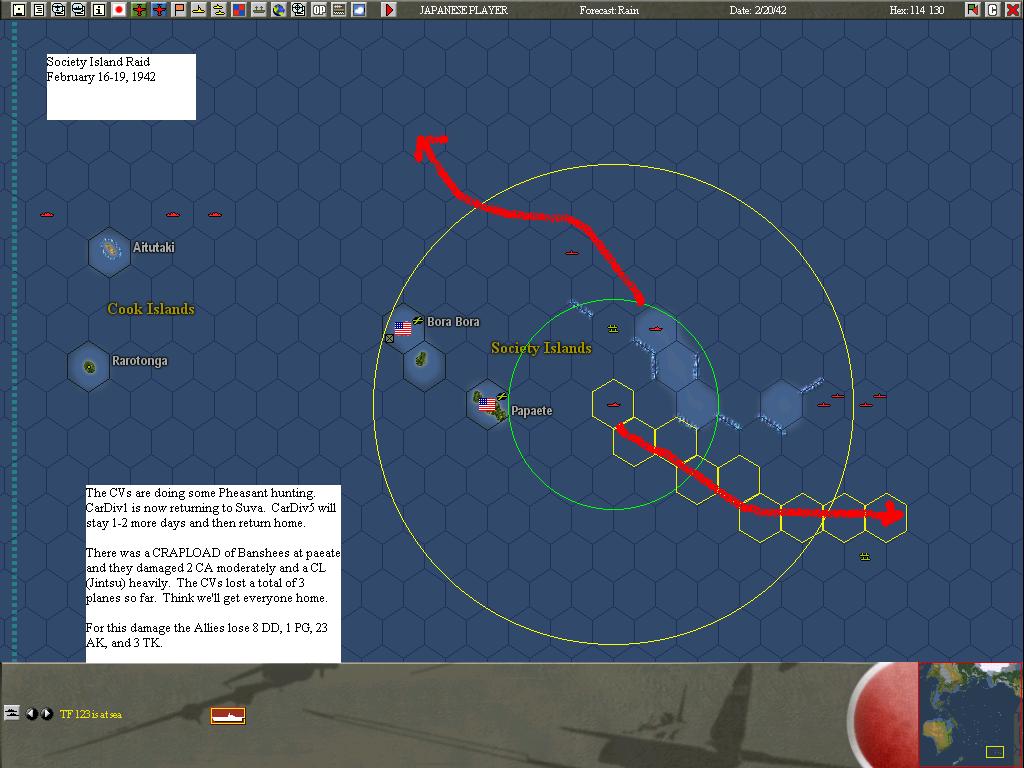Click the 'C' toolbar button

pyautogui.click(x=993, y=10)
